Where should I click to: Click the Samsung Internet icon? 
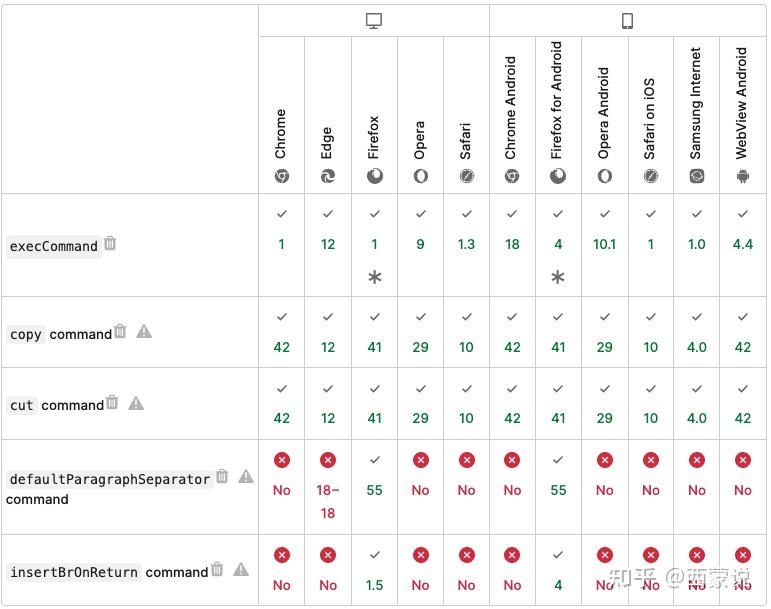click(x=696, y=176)
